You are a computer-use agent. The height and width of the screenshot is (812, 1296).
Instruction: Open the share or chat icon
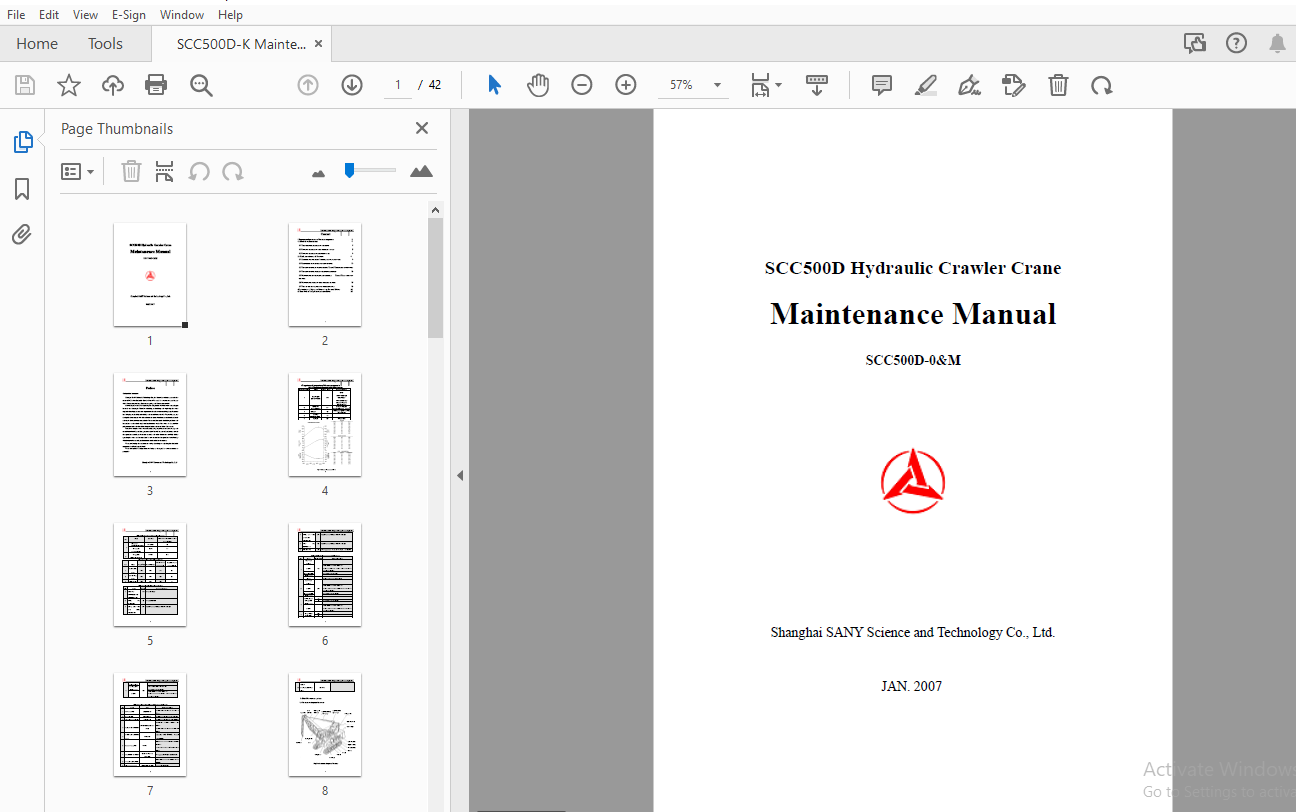point(1194,43)
